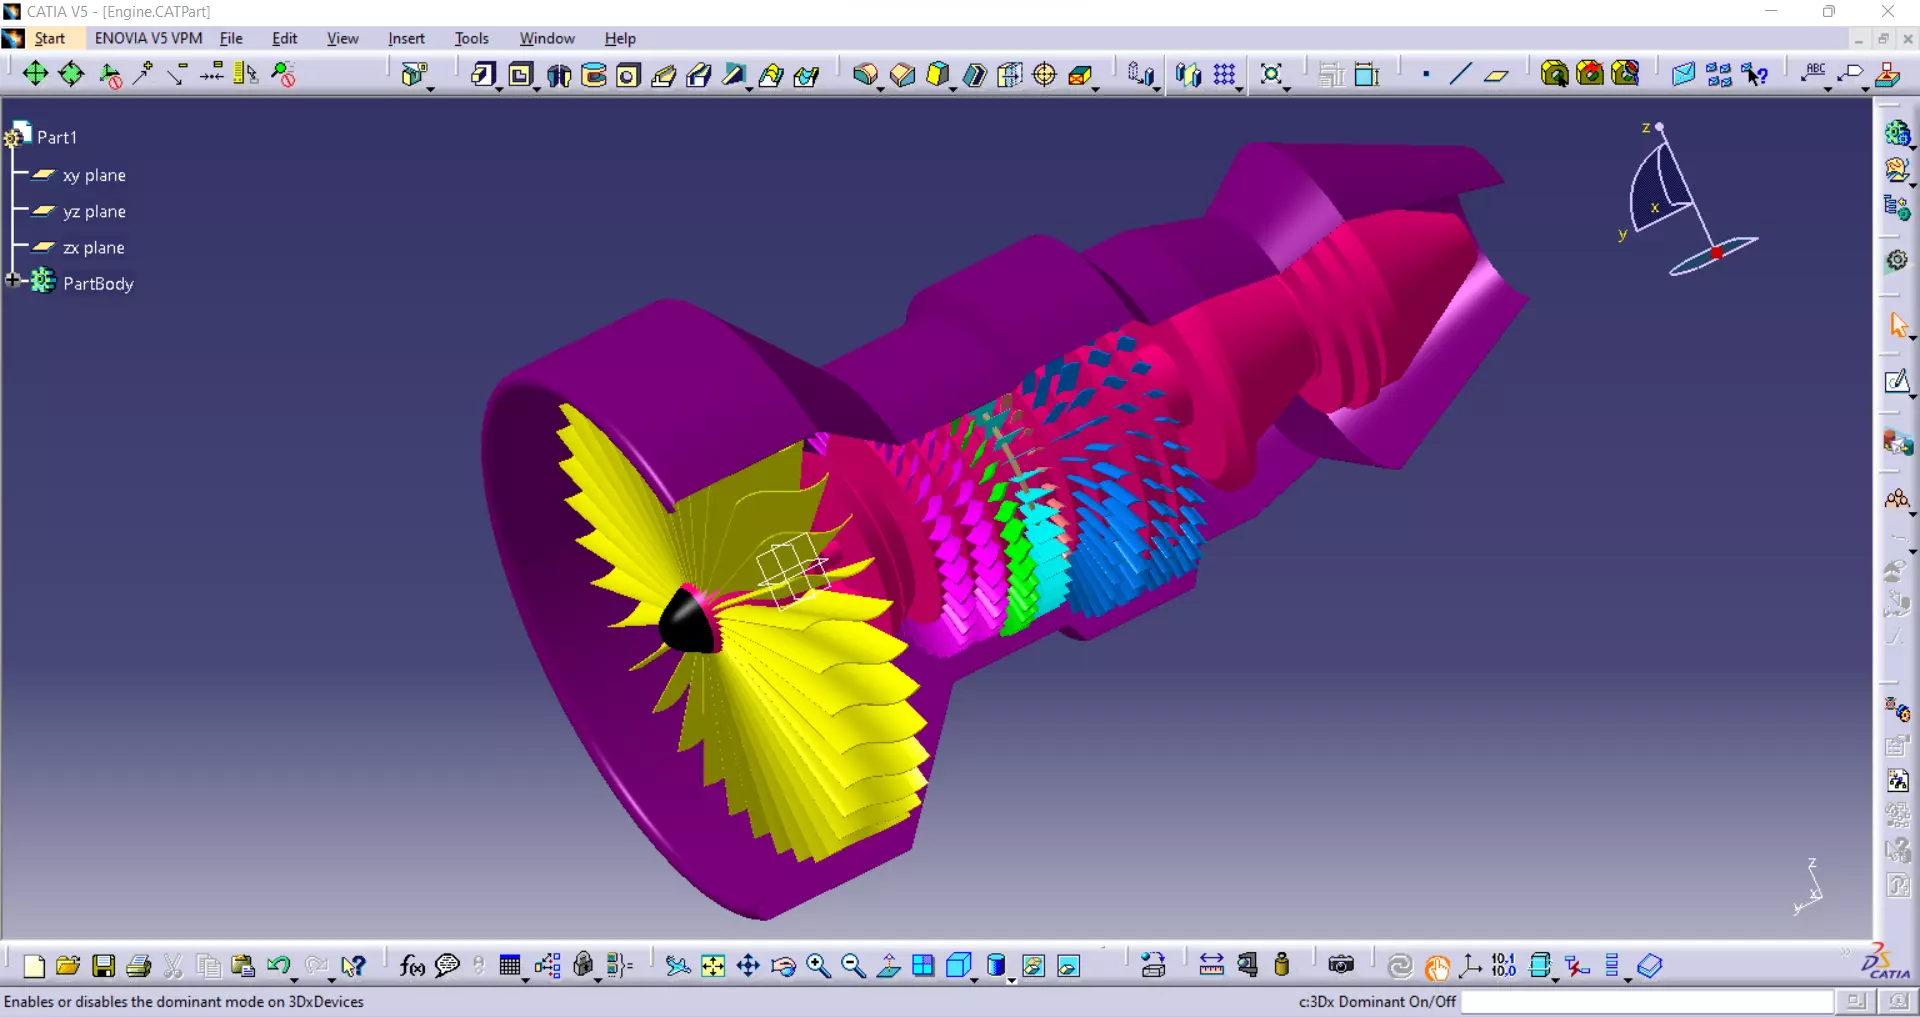Activate the Shaft revolve tool
This screenshot has height=1017, width=1920.
click(558, 75)
